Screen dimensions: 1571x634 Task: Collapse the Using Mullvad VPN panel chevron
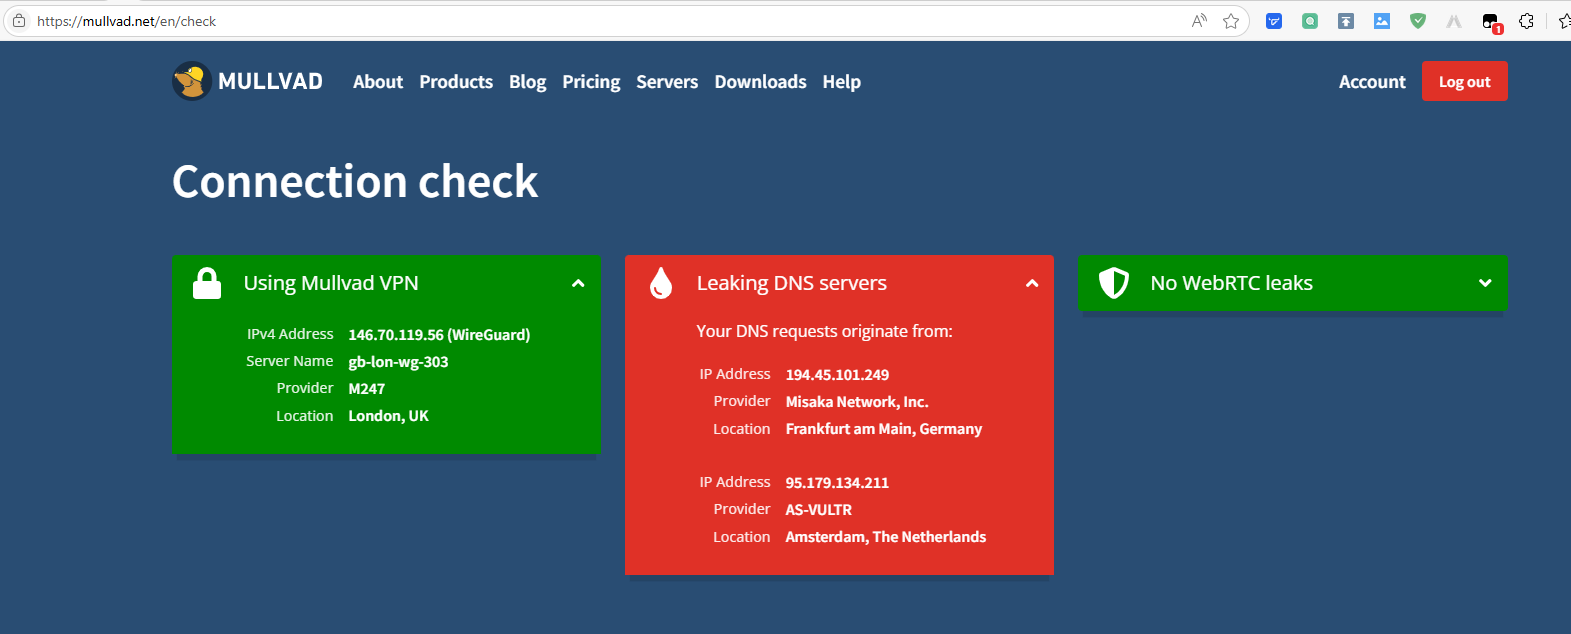pos(578,284)
